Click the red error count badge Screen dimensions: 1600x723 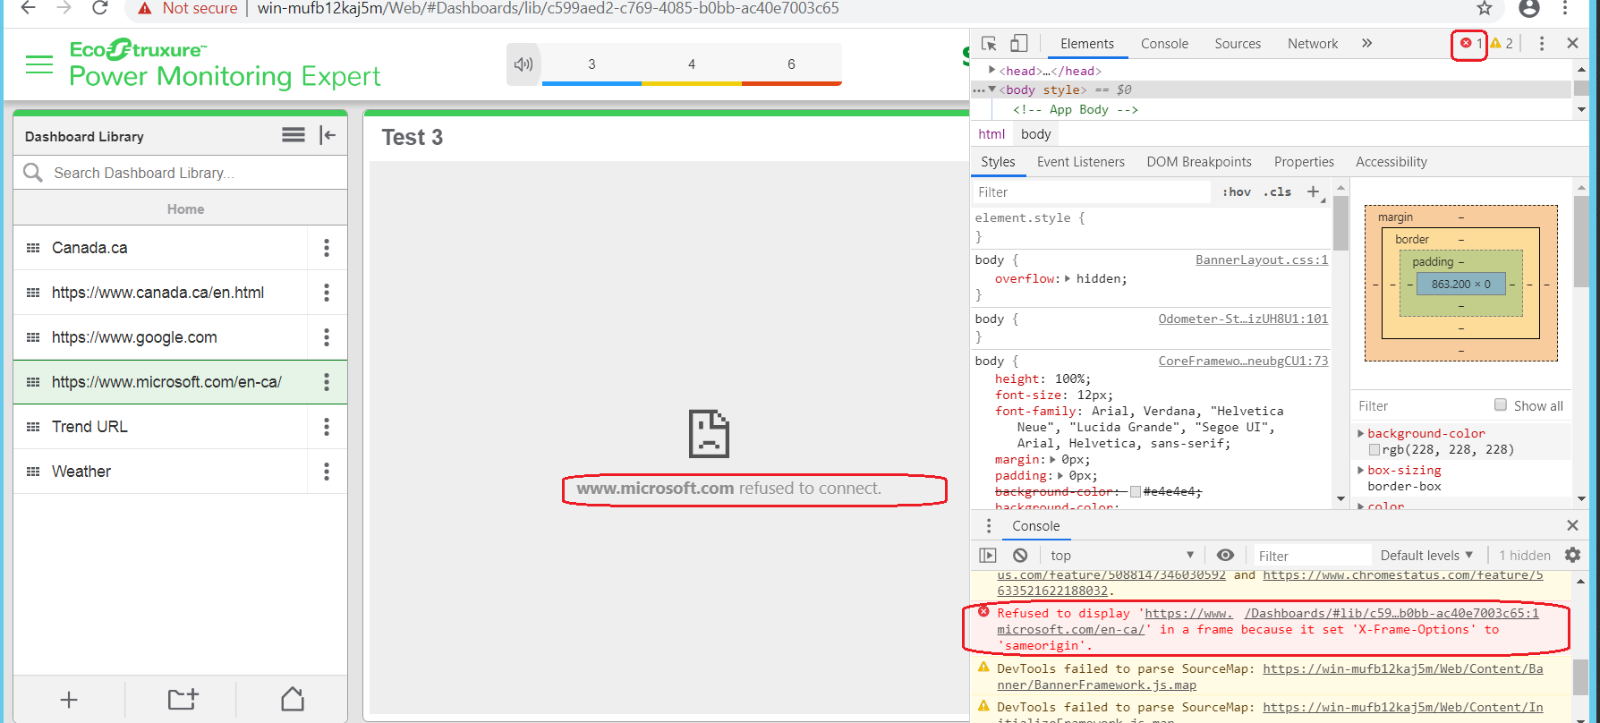[x=1471, y=44]
